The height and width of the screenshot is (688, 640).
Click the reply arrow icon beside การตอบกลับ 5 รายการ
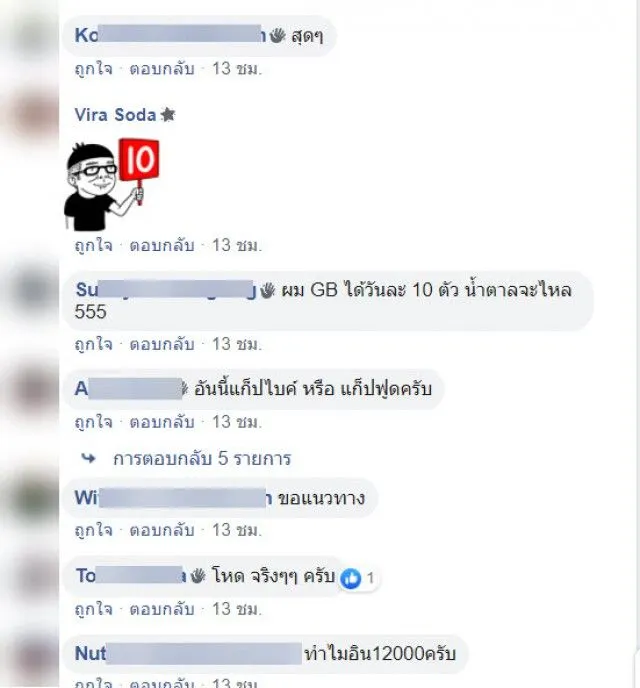(89, 459)
